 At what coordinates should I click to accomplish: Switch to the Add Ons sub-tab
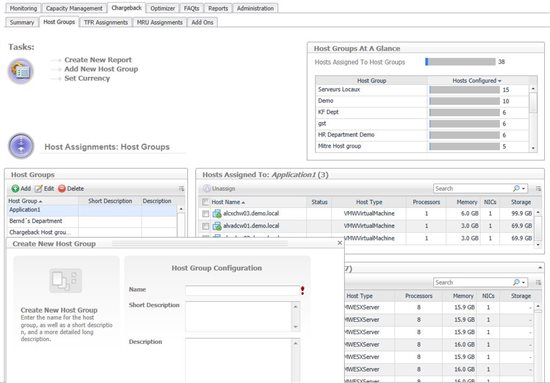pos(202,22)
